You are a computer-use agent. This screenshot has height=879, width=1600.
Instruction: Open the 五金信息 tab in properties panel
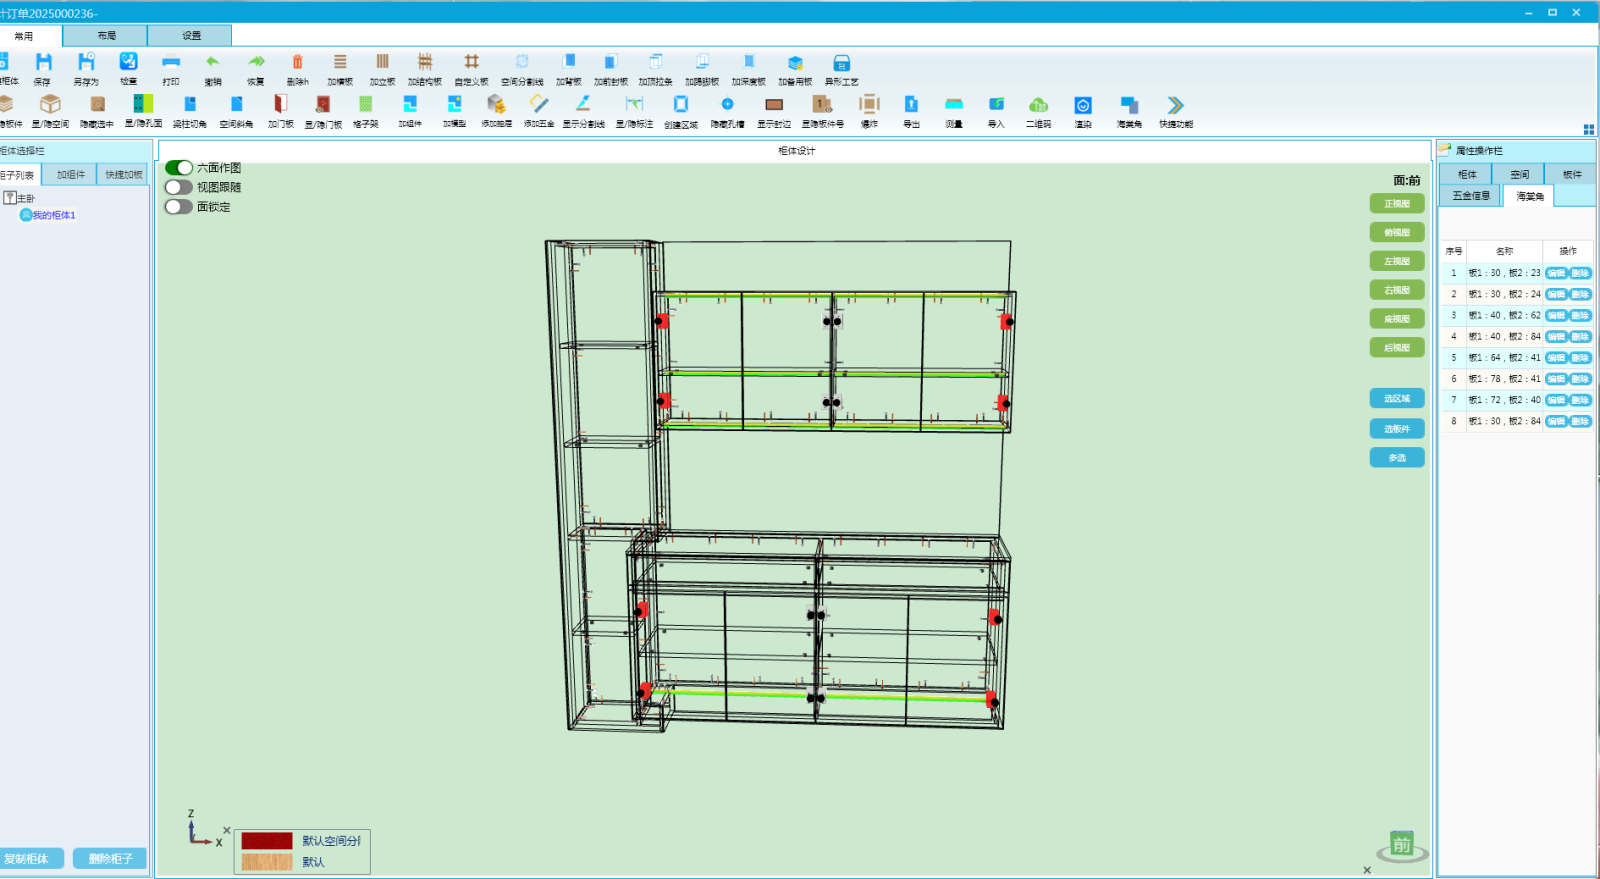click(1471, 196)
